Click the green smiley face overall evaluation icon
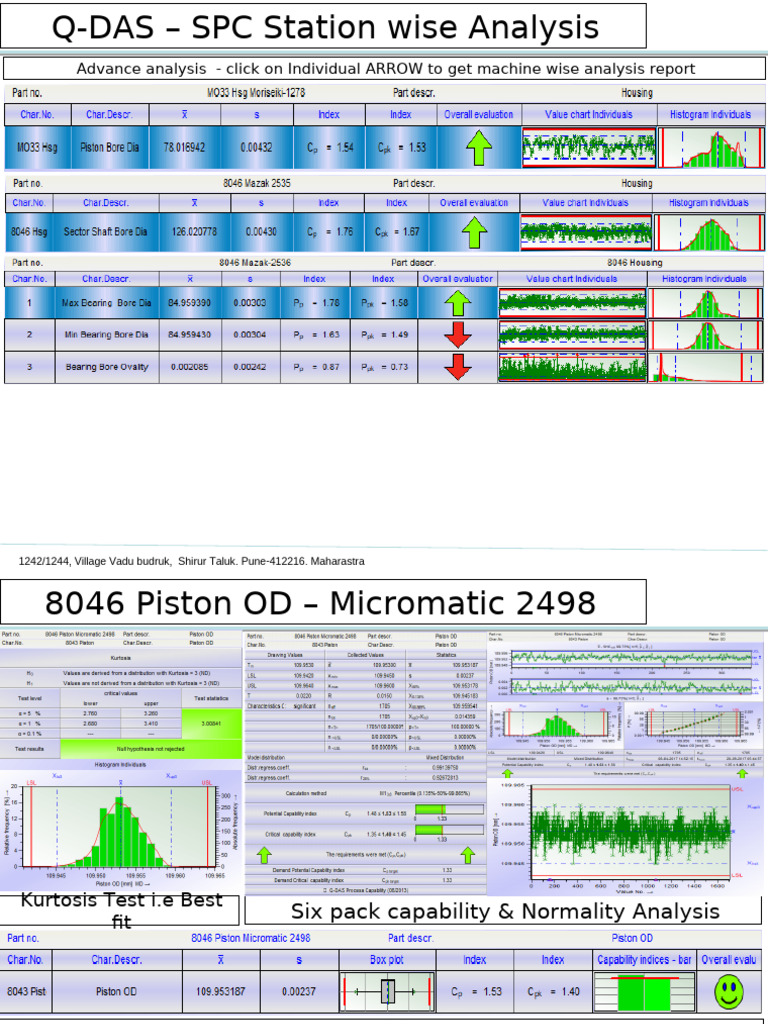768x1024 pixels. 729,991
